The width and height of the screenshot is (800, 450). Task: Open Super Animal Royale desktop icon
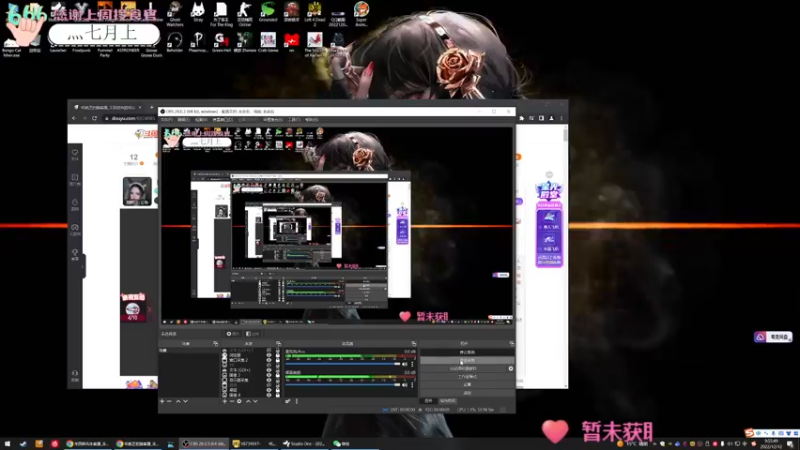361,14
